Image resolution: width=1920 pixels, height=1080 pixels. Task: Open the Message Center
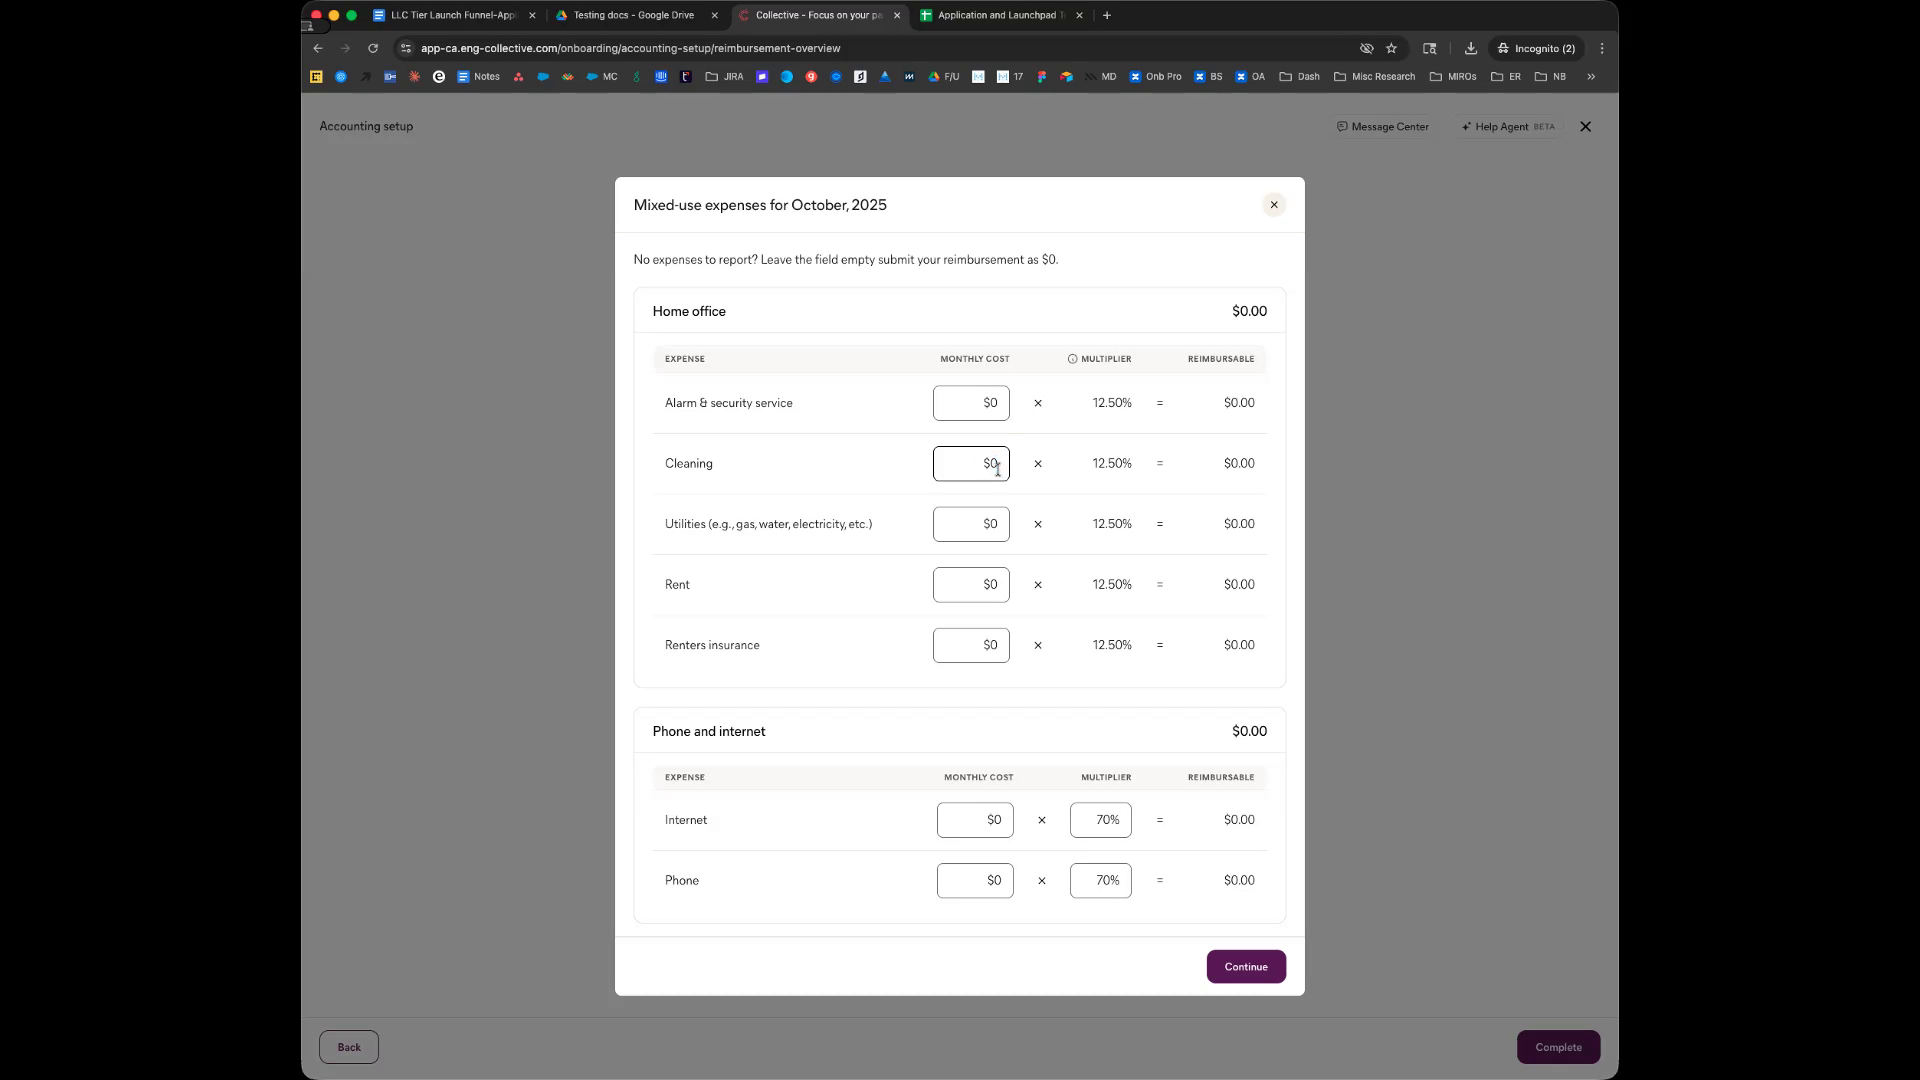coord(1382,127)
